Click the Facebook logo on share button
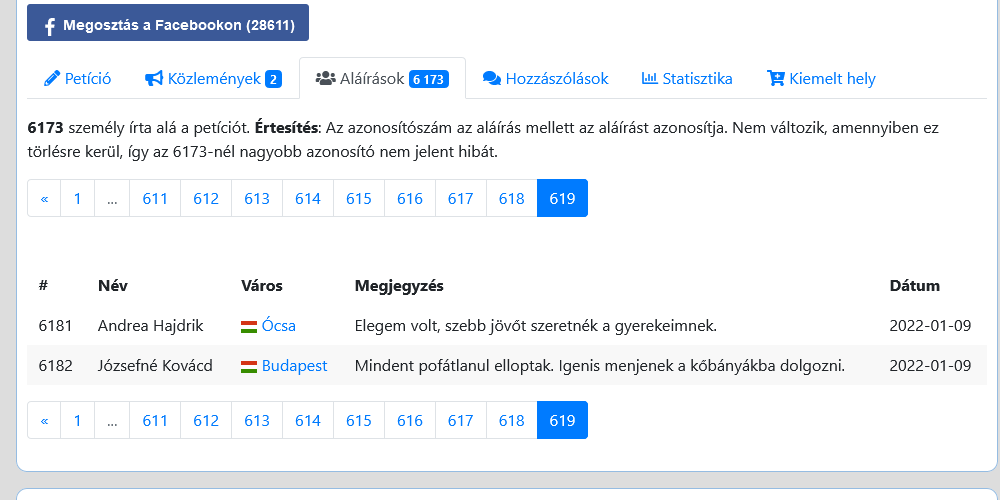The width and height of the screenshot is (1000, 500). pyautogui.click(x=49, y=26)
